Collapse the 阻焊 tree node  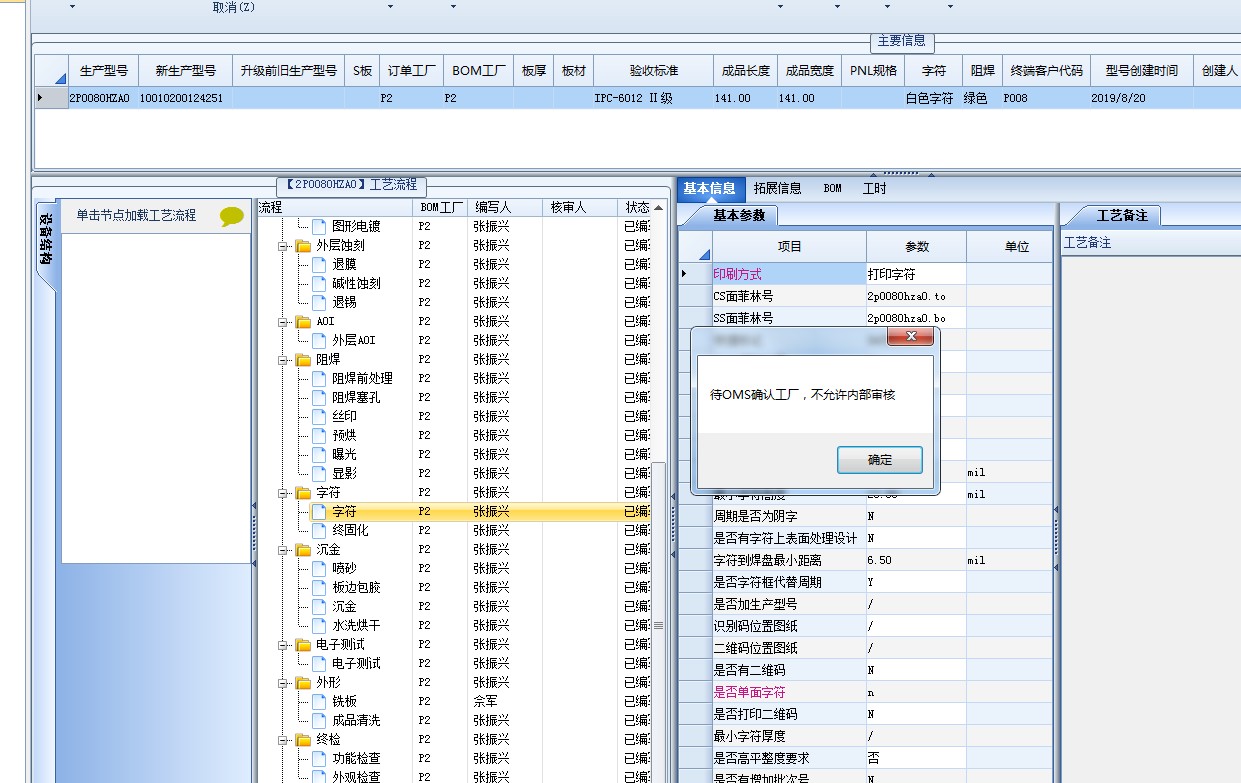283,359
